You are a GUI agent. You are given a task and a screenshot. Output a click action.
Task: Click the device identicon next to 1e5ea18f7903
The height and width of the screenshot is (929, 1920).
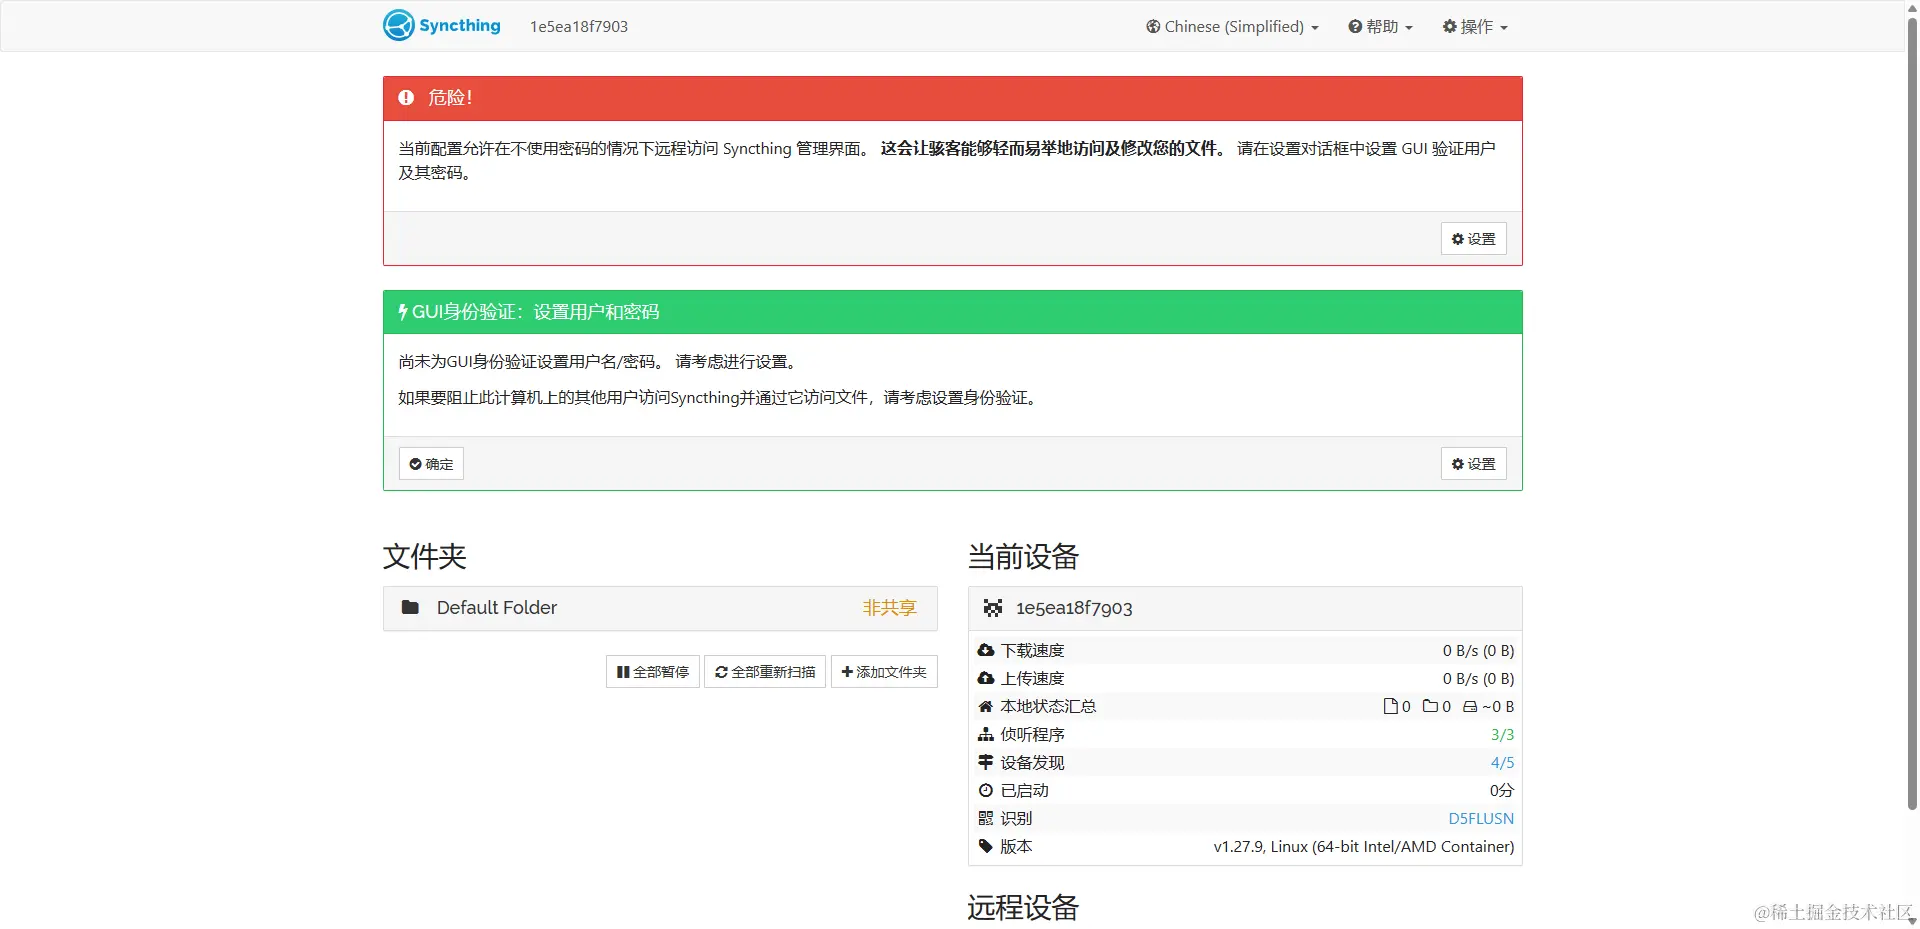point(993,608)
